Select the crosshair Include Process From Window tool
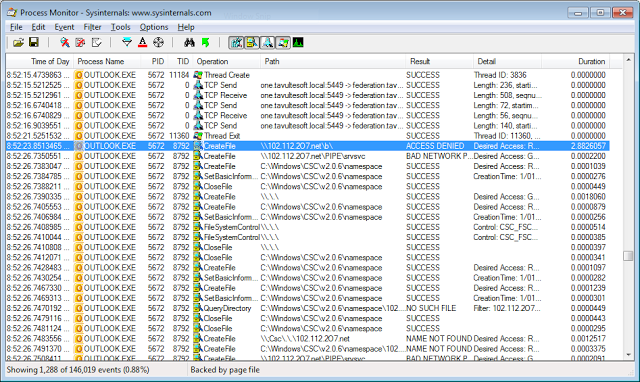Image resolution: width=640 pixels, height=382 pixels. pos(158,42)
